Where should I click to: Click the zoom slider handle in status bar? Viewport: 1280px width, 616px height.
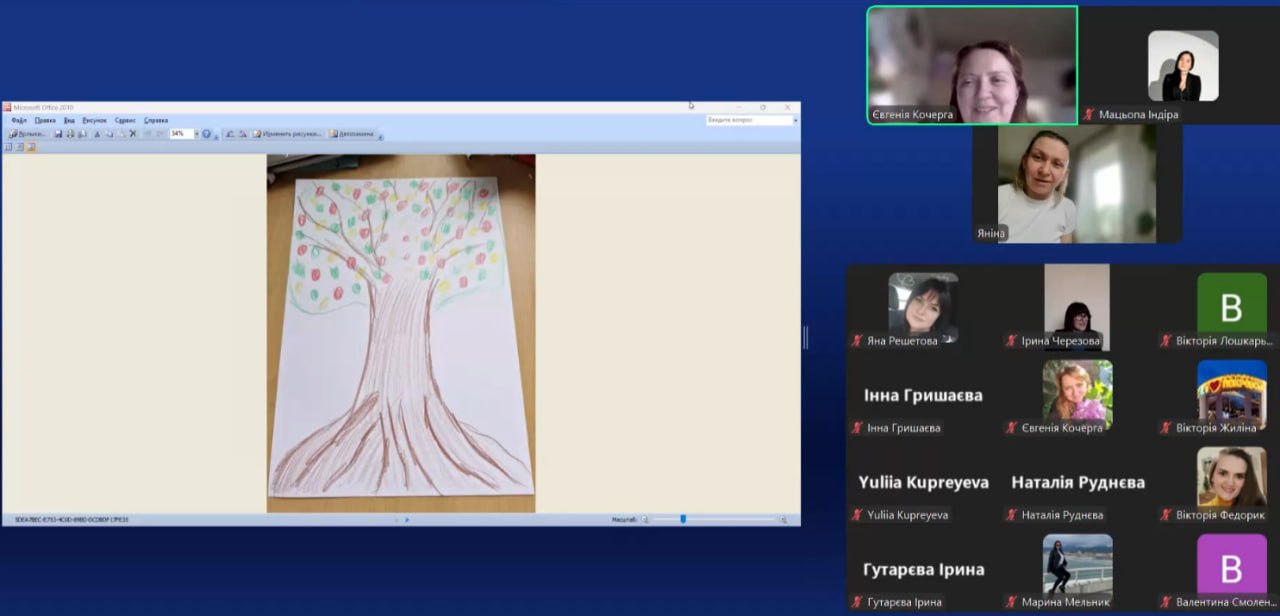(x=683, y=520)
